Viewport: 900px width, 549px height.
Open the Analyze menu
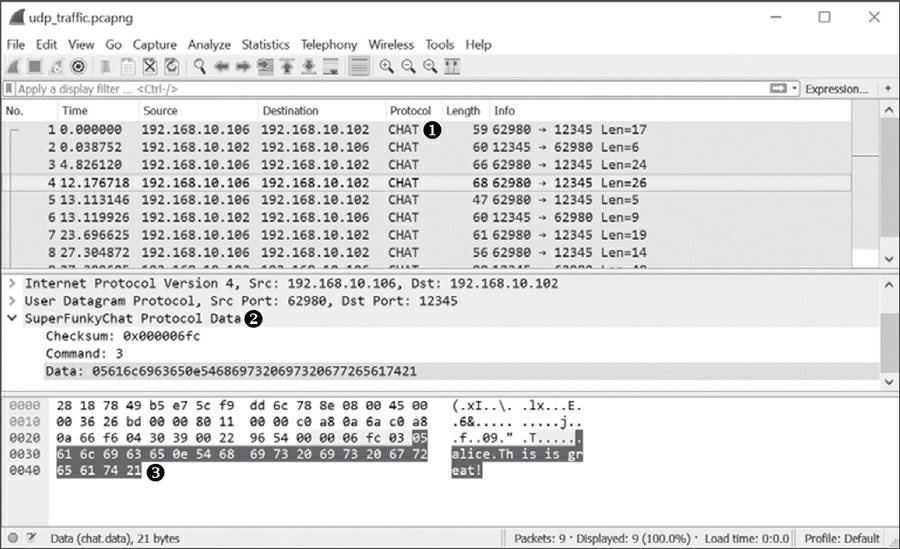(209, 45)
